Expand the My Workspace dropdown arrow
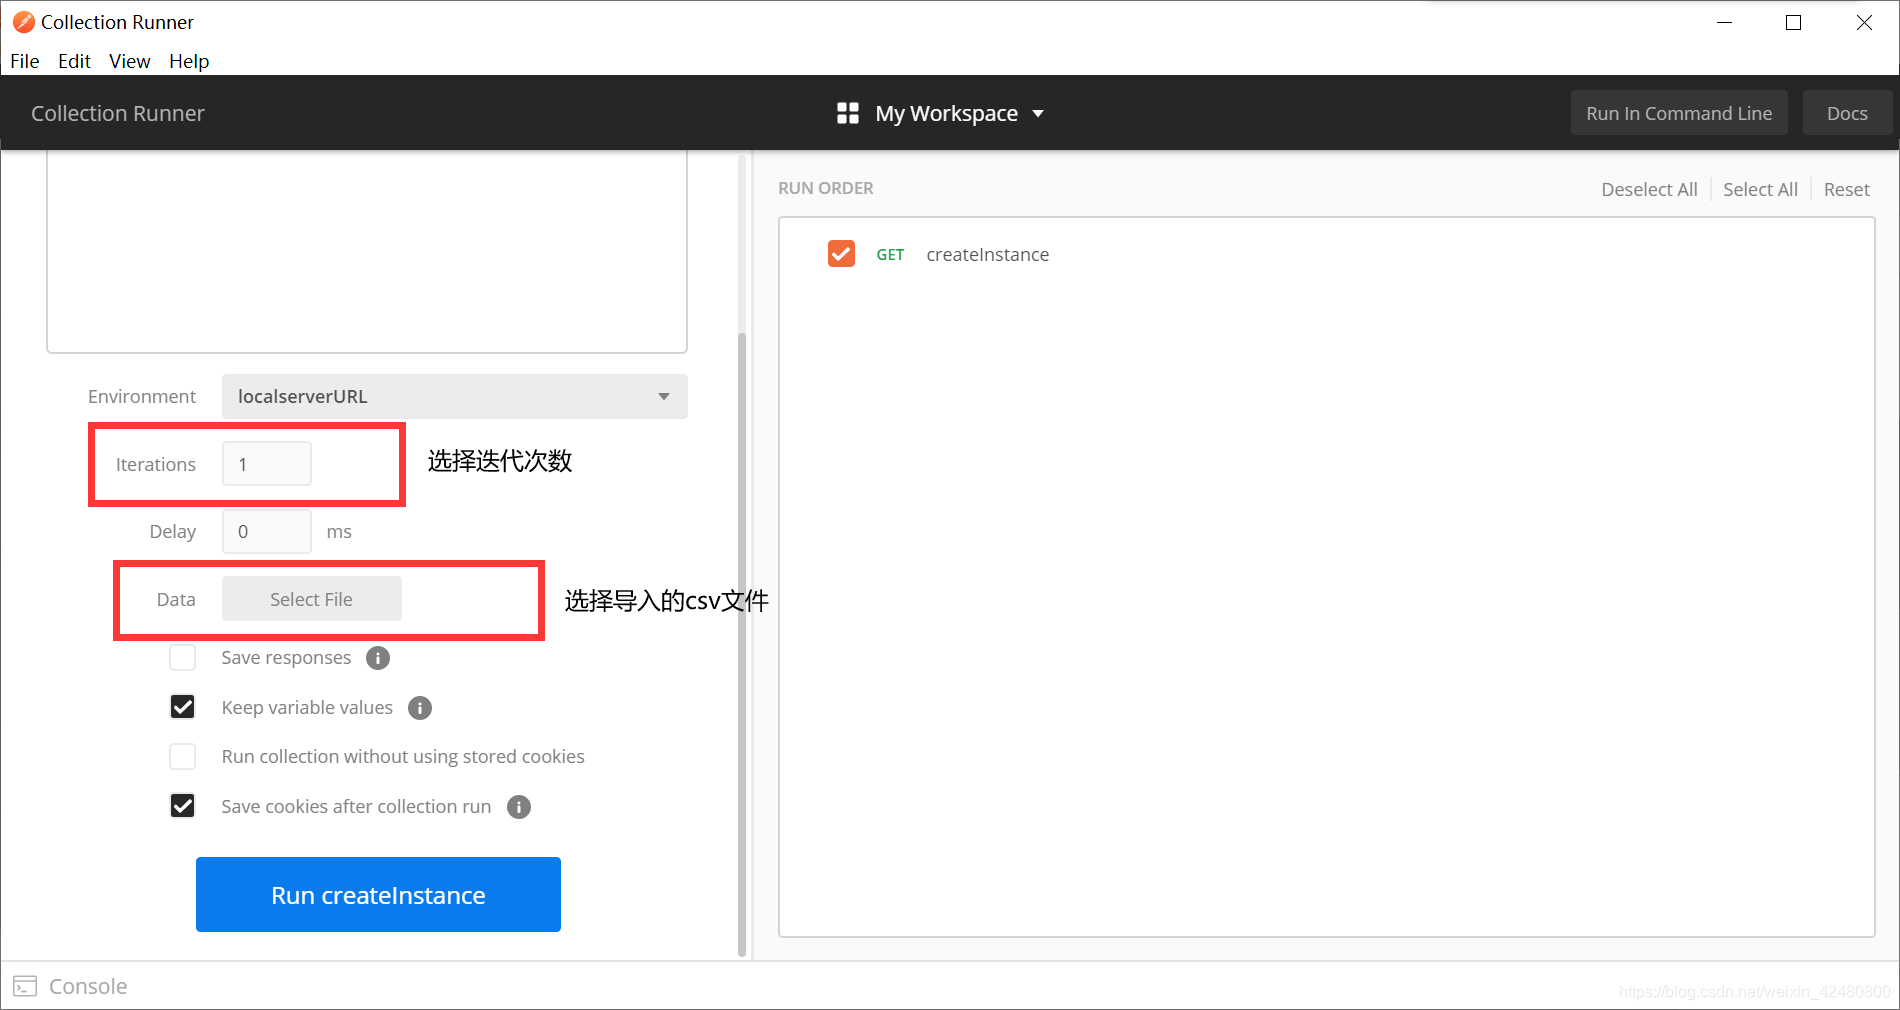The image size is (1900, 1010). click(x=1038, y=114)
